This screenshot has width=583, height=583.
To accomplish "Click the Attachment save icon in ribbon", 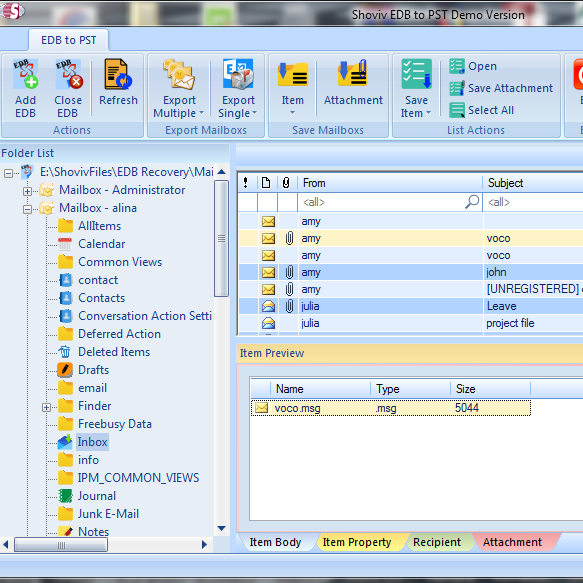I will click(353, 73).
